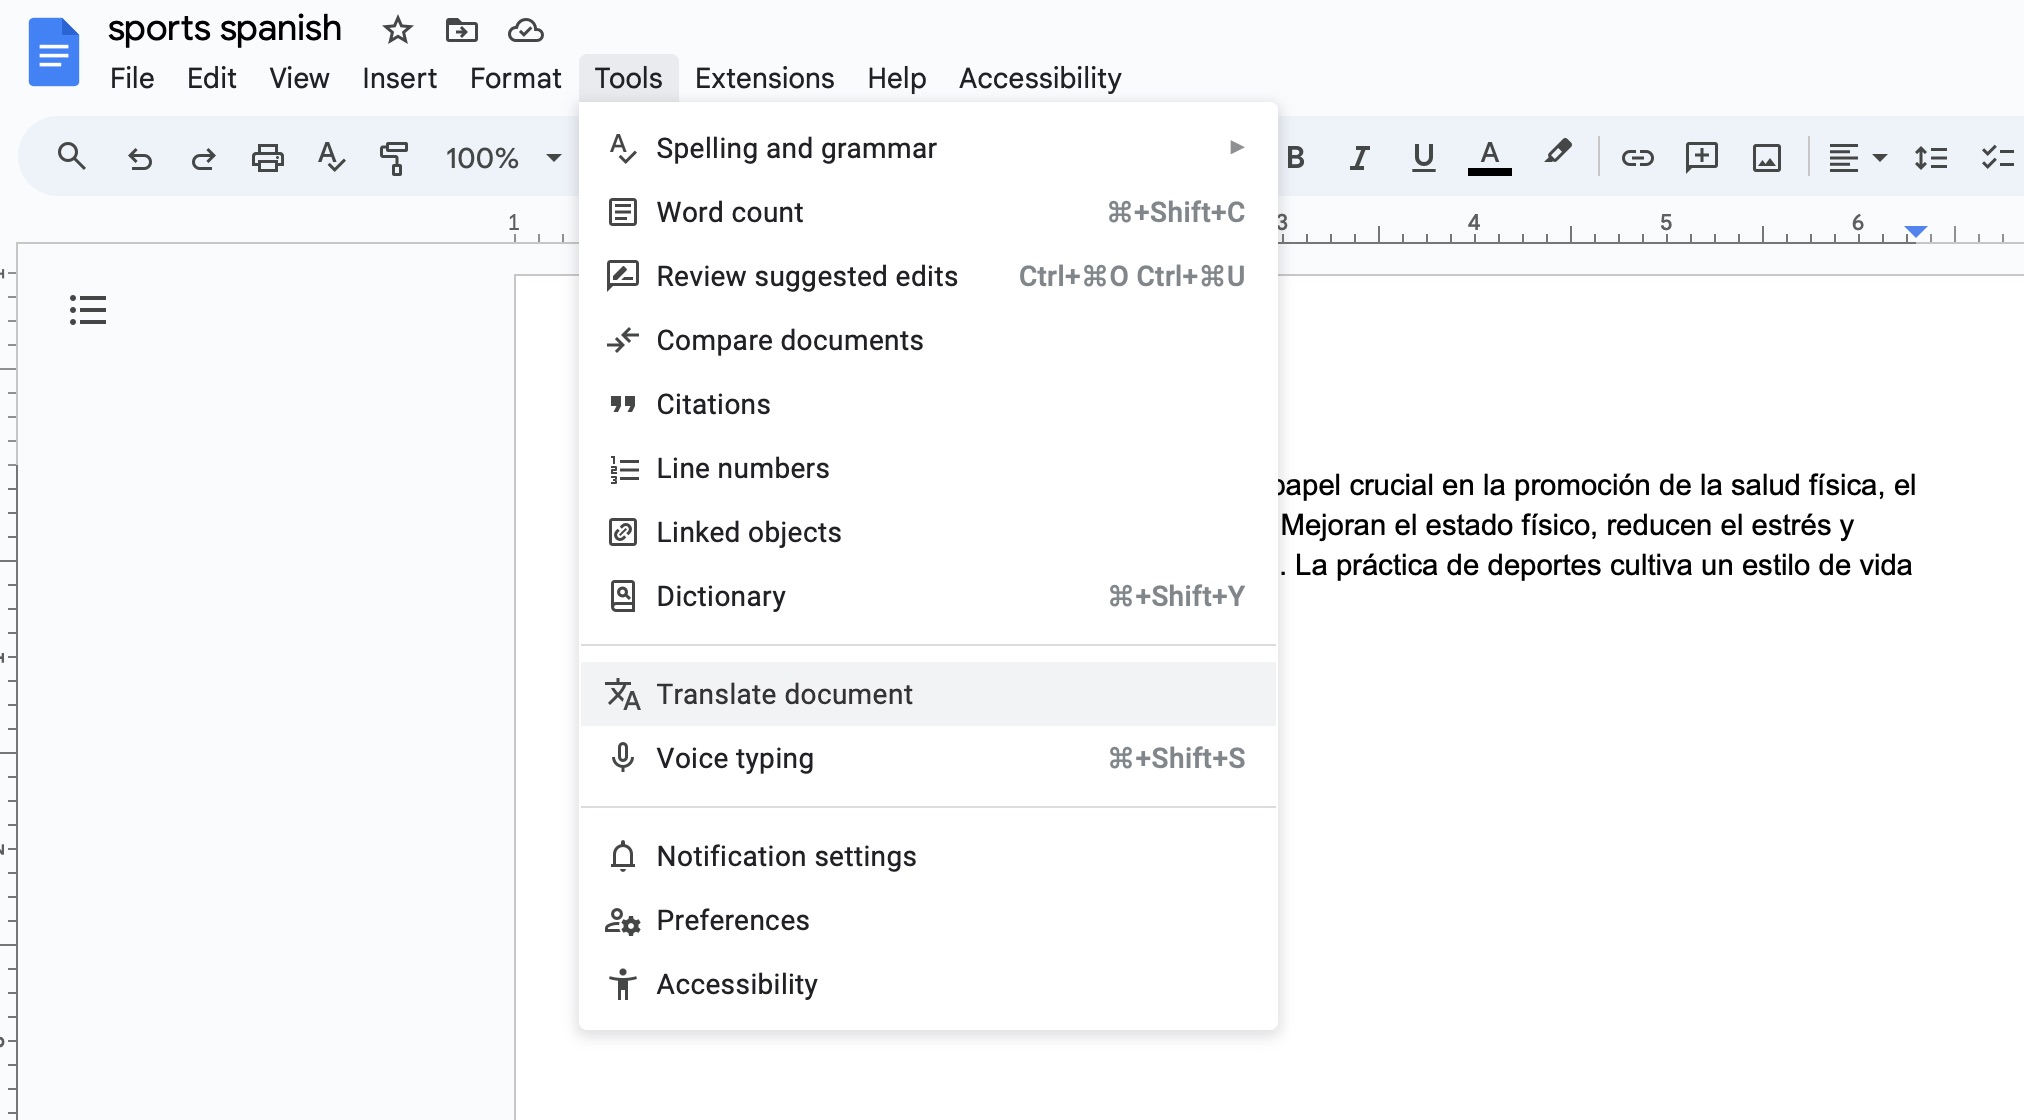
Task: Open the View menu
Action: (299, 78)
